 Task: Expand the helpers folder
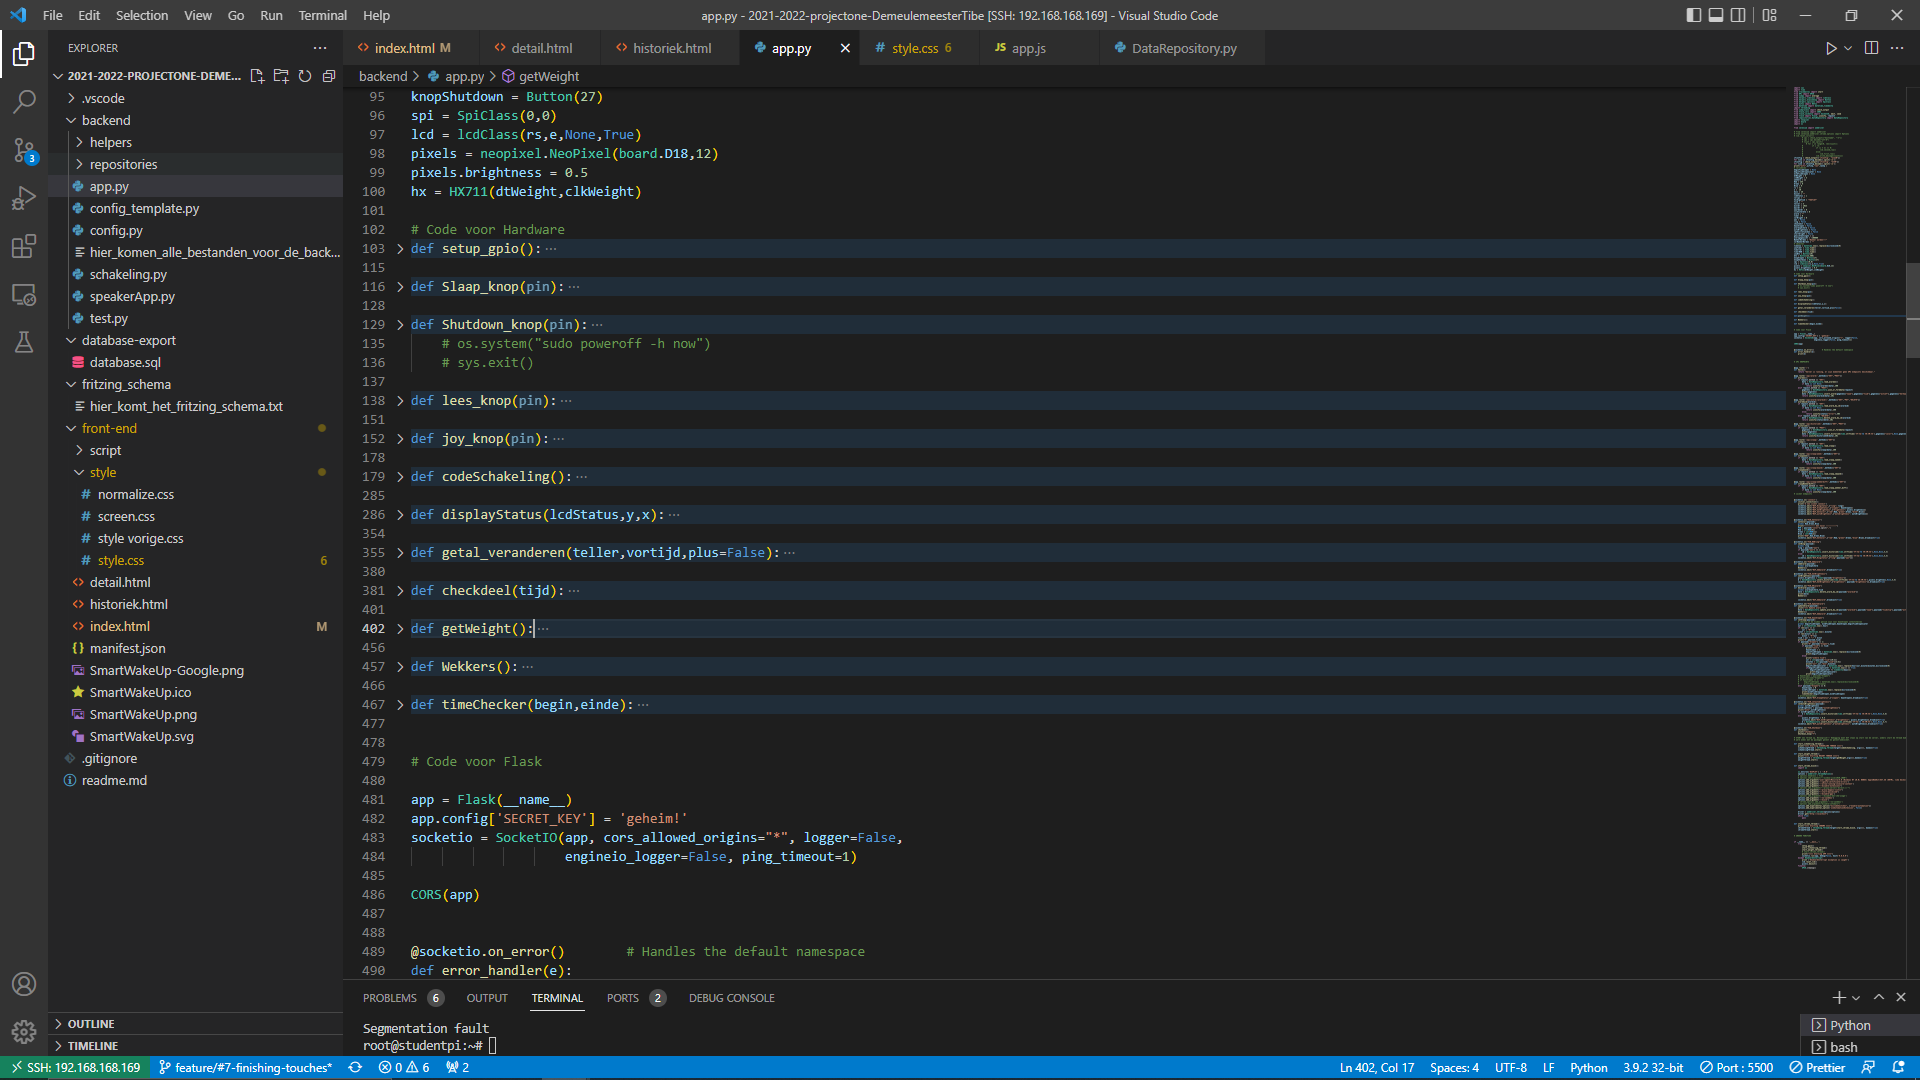[x=110, y=142]
